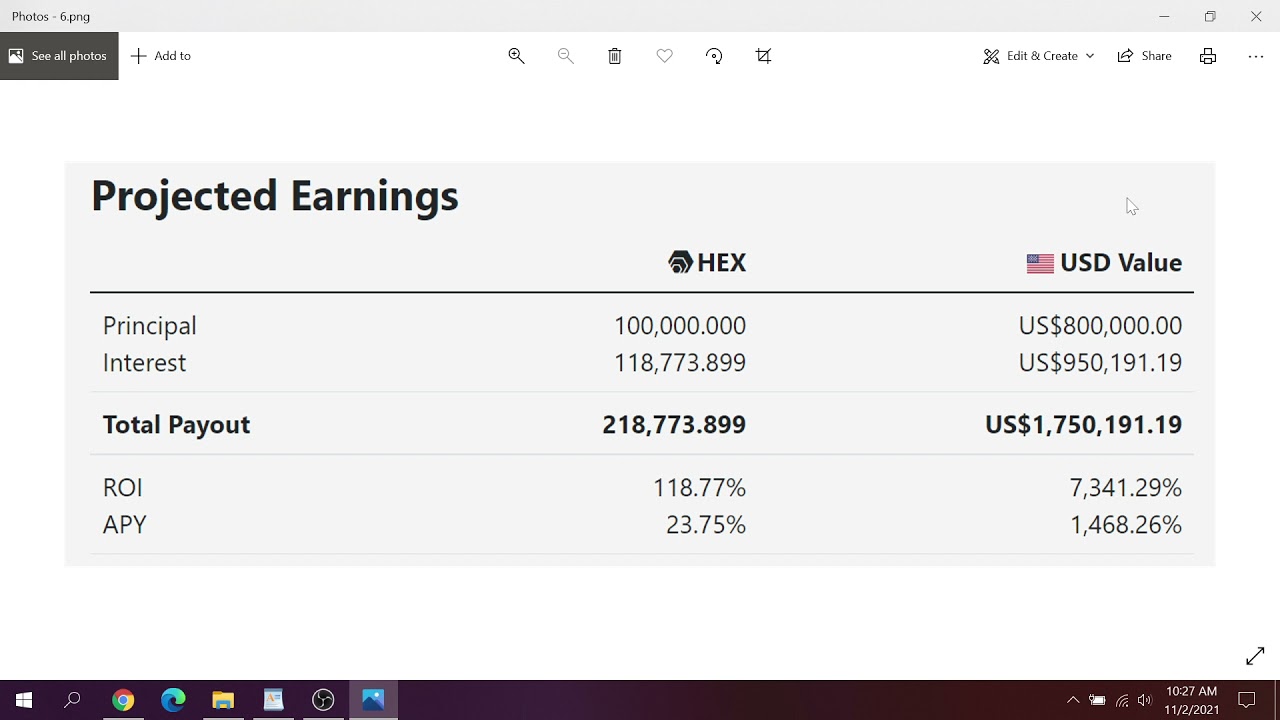1280x720 pixels.
Task: Click Add to button
Action: [161, 56]
